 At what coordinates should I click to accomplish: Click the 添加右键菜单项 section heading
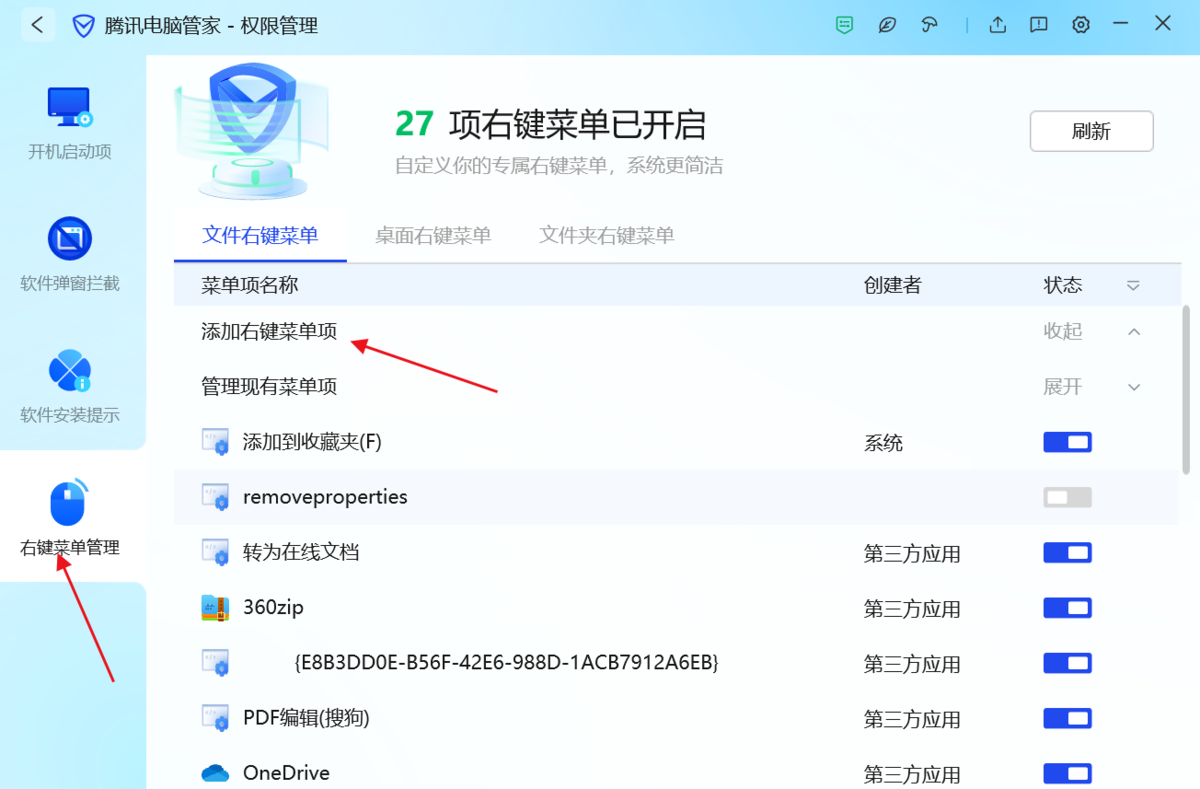(x=269, y=331)
